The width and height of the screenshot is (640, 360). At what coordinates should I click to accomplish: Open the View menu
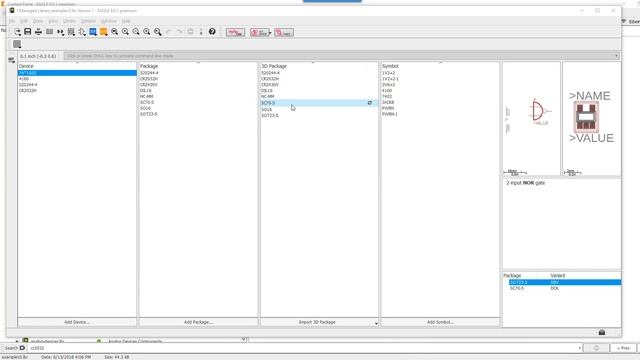tap(53, 21)
